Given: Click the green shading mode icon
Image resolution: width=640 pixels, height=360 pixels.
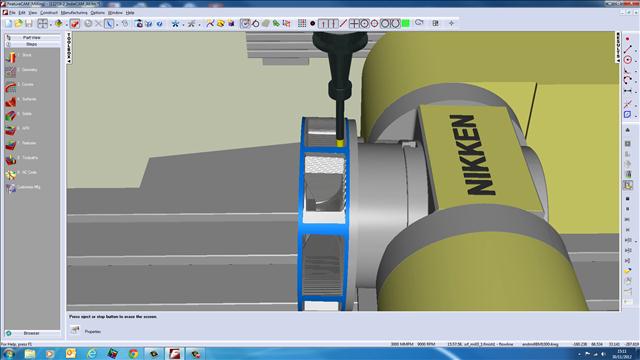Looking at the screenshot, I should (59, 24).
